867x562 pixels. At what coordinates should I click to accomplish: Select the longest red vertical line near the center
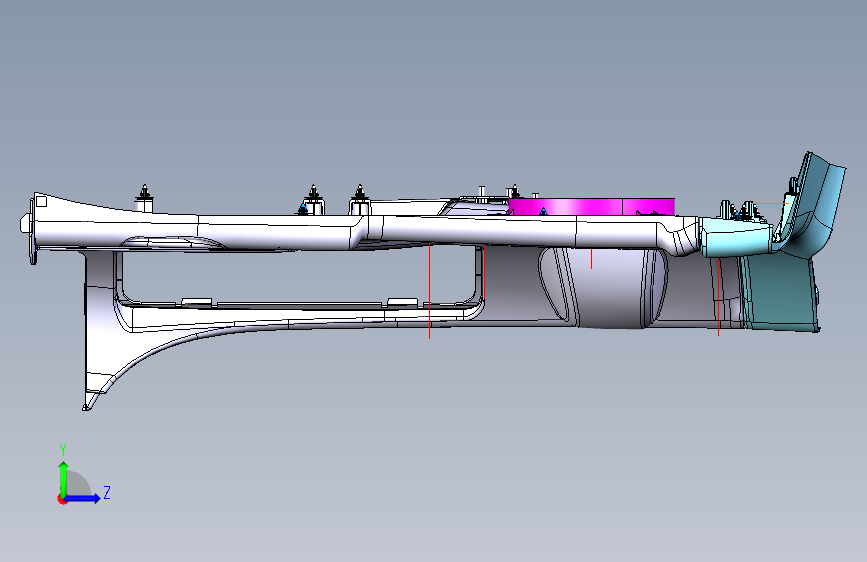tap(430, 290)
